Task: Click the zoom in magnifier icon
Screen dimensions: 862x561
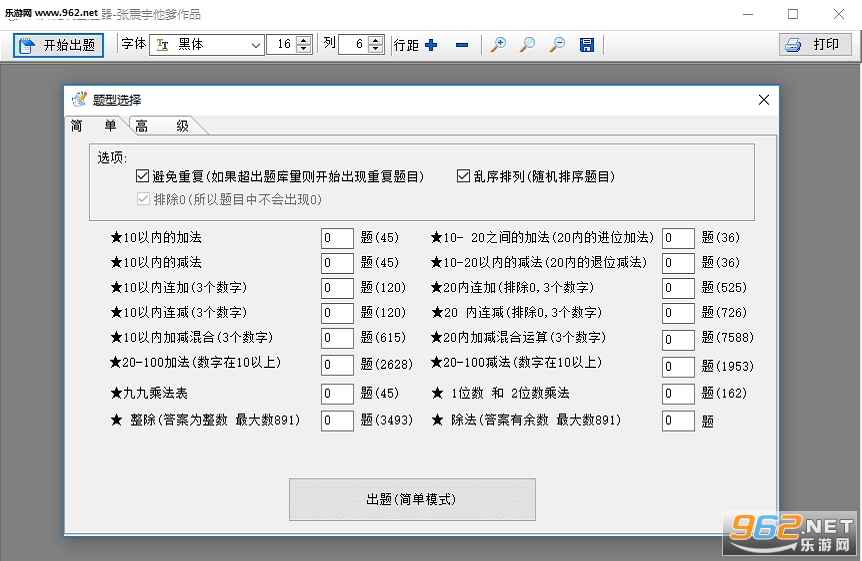Action: (x=498, y=45)
